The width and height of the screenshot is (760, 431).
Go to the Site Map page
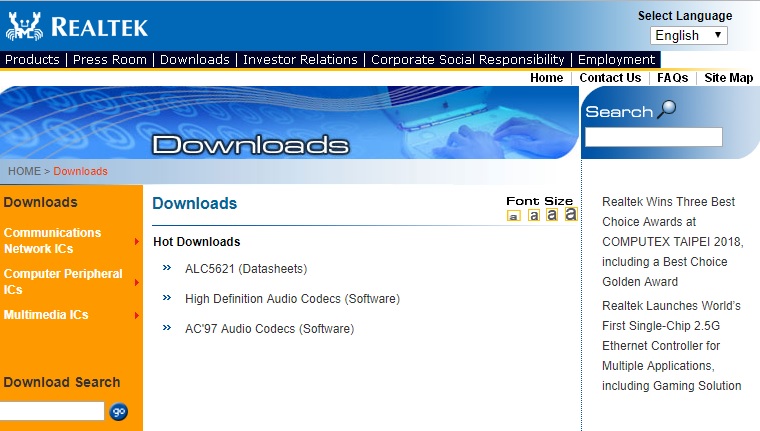point(728,78)
